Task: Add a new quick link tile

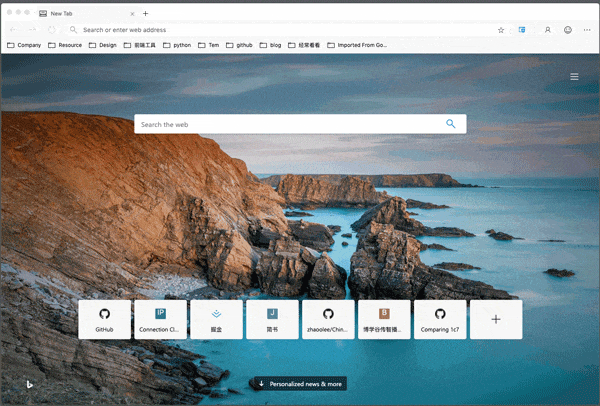Action: [x=496, y=320]
